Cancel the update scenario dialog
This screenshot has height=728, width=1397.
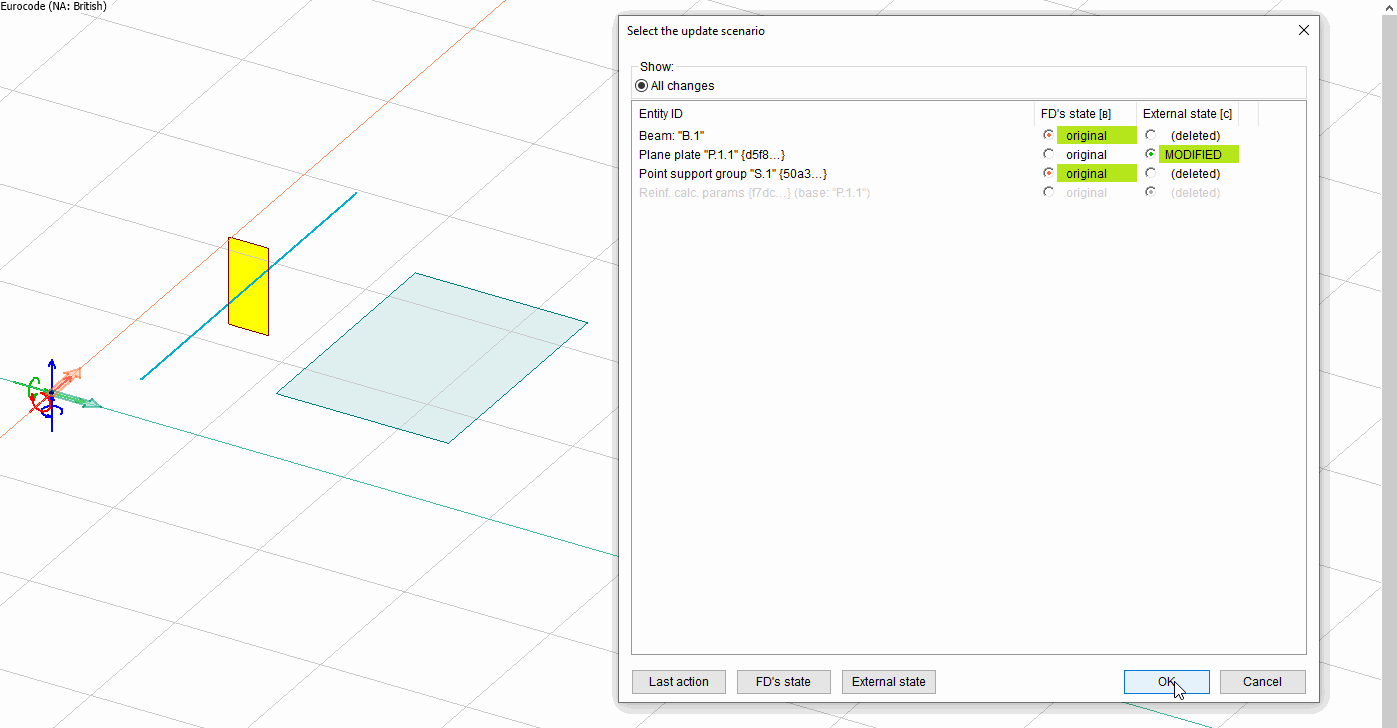1262,682
